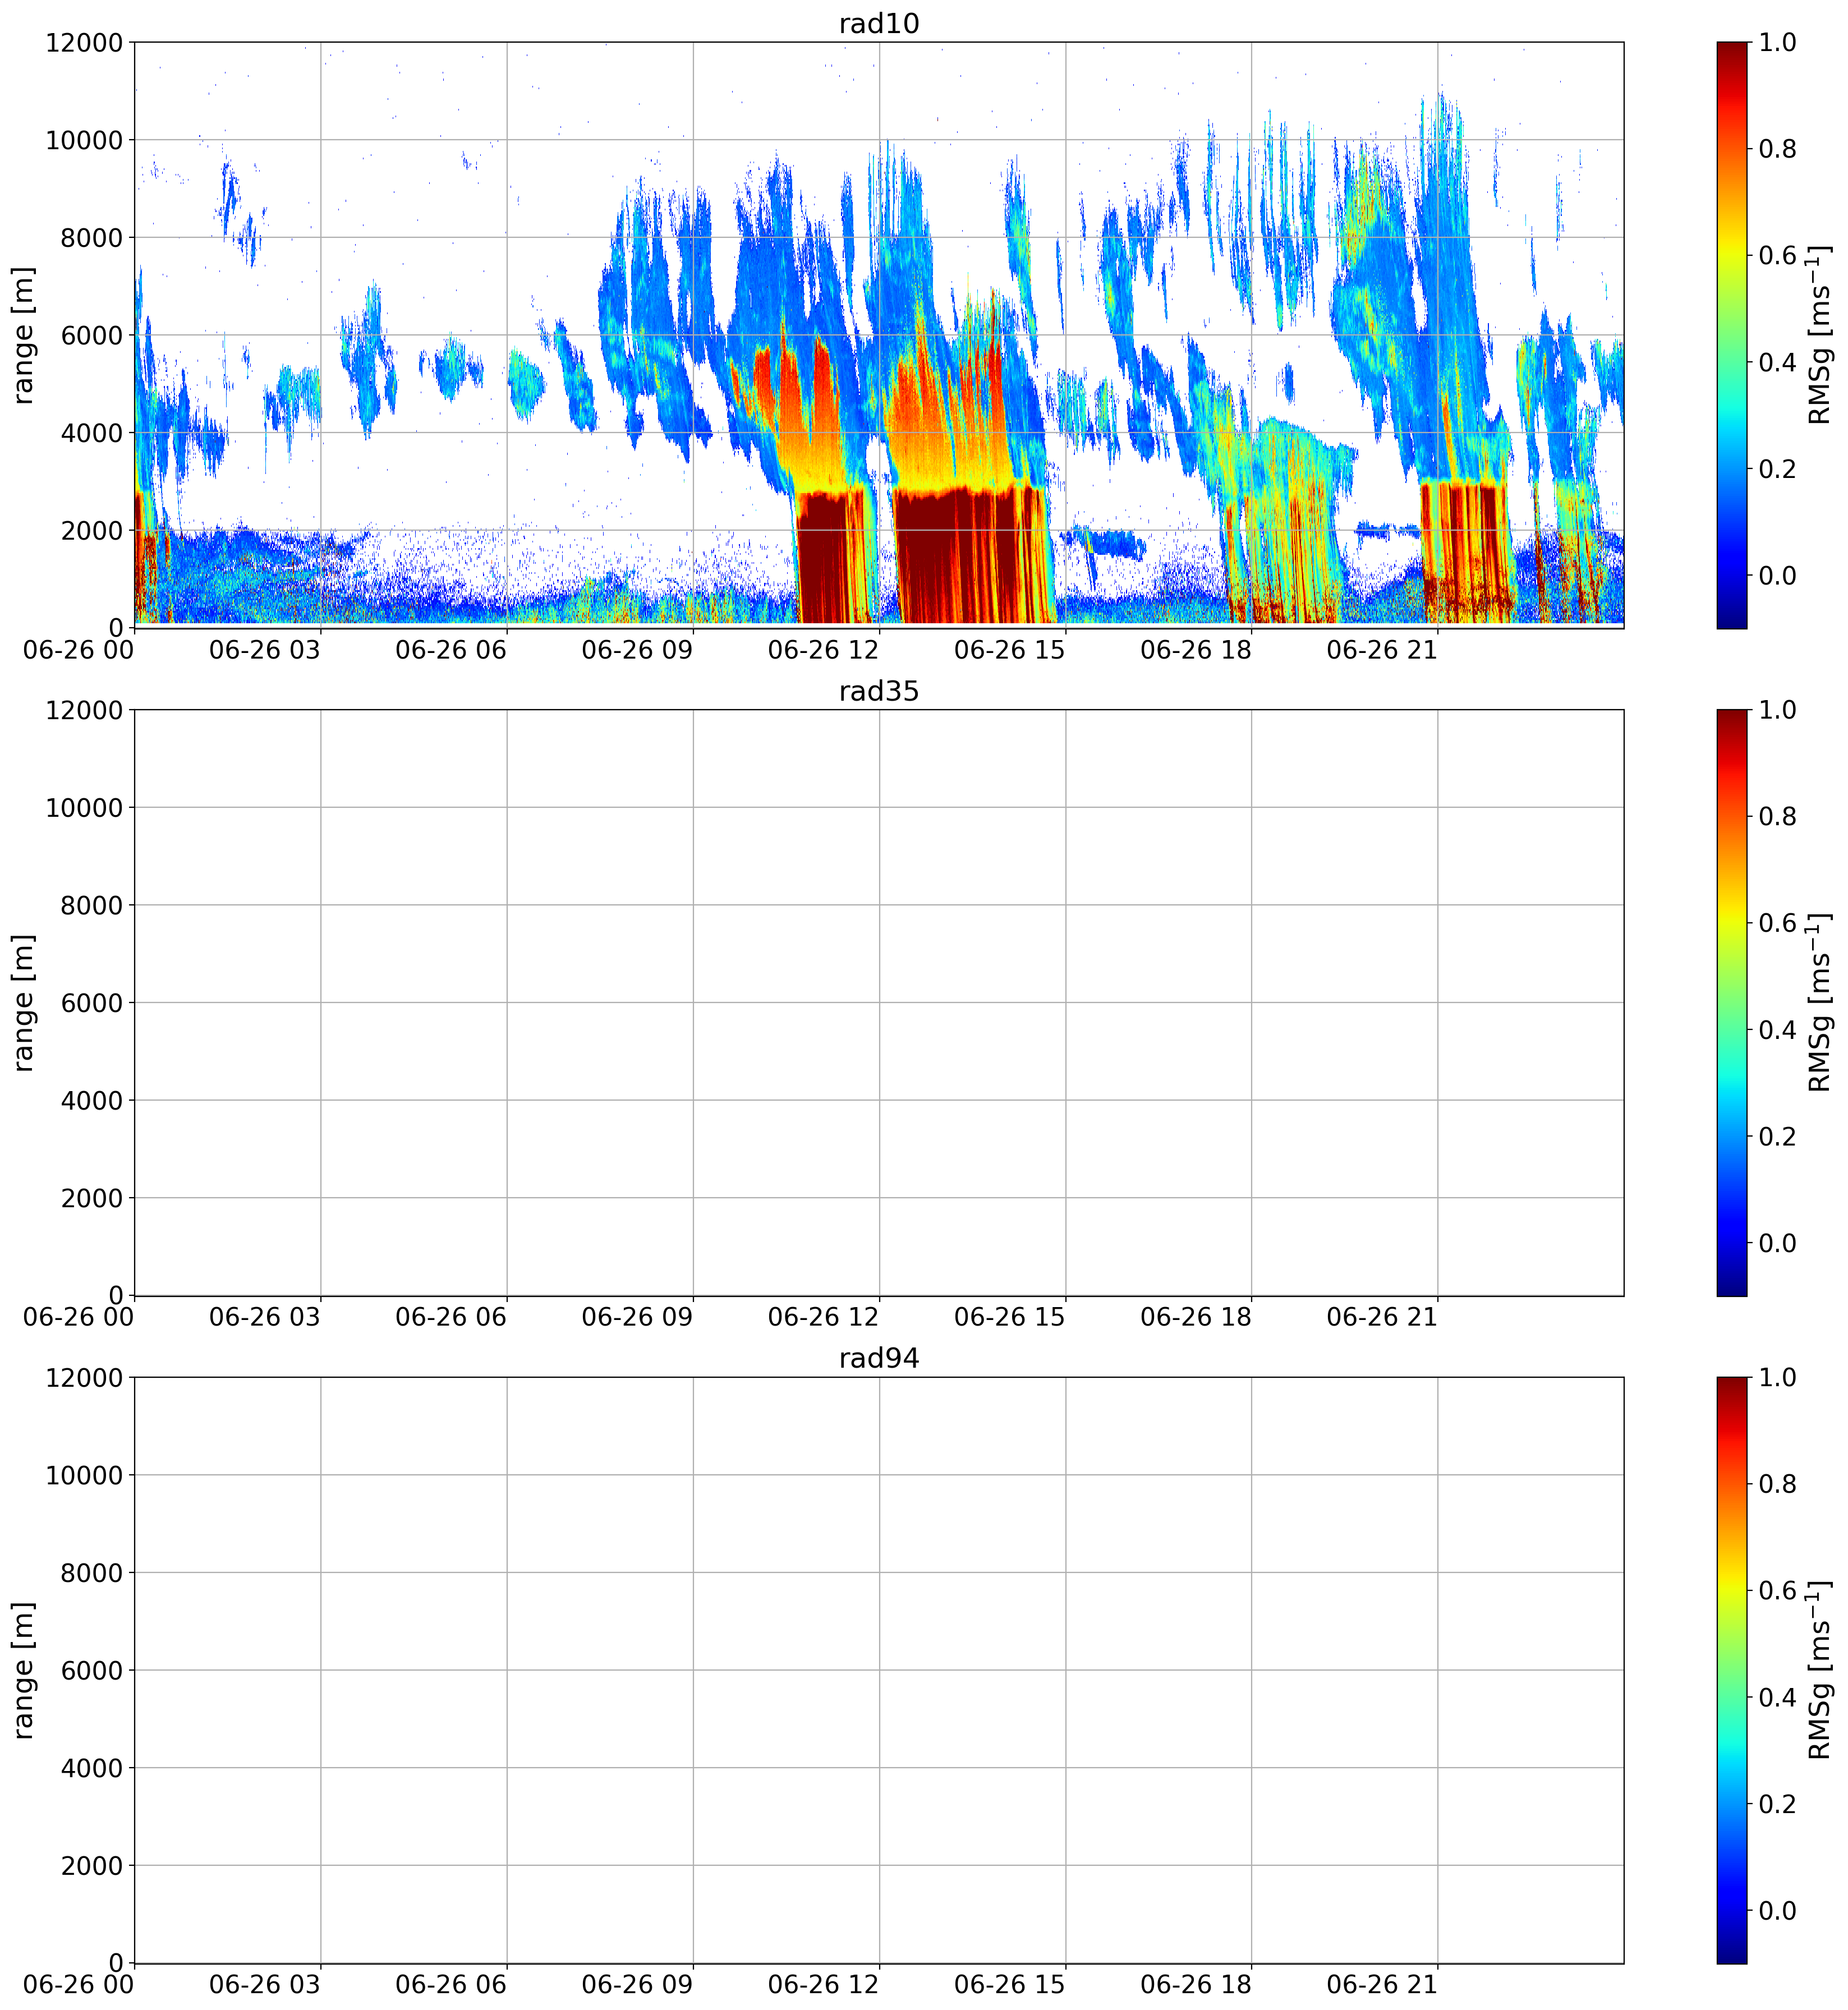Click the 12000 y-axis tick on rad10

click(84, 43)
